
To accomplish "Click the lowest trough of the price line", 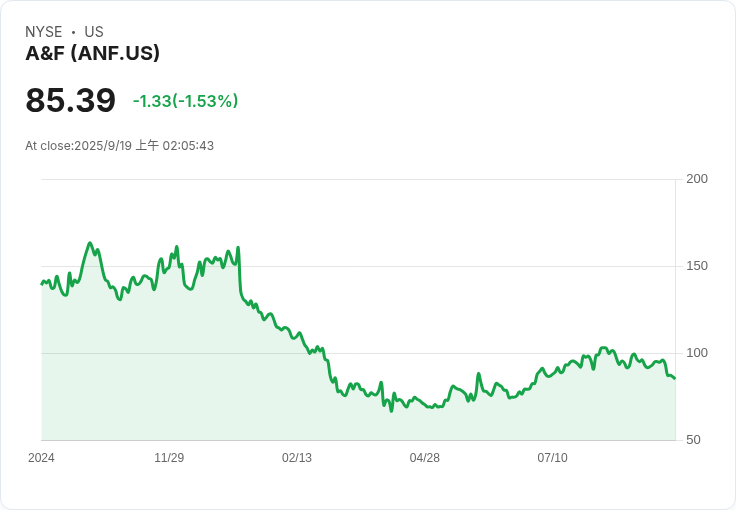I will (x=391, y=410).
